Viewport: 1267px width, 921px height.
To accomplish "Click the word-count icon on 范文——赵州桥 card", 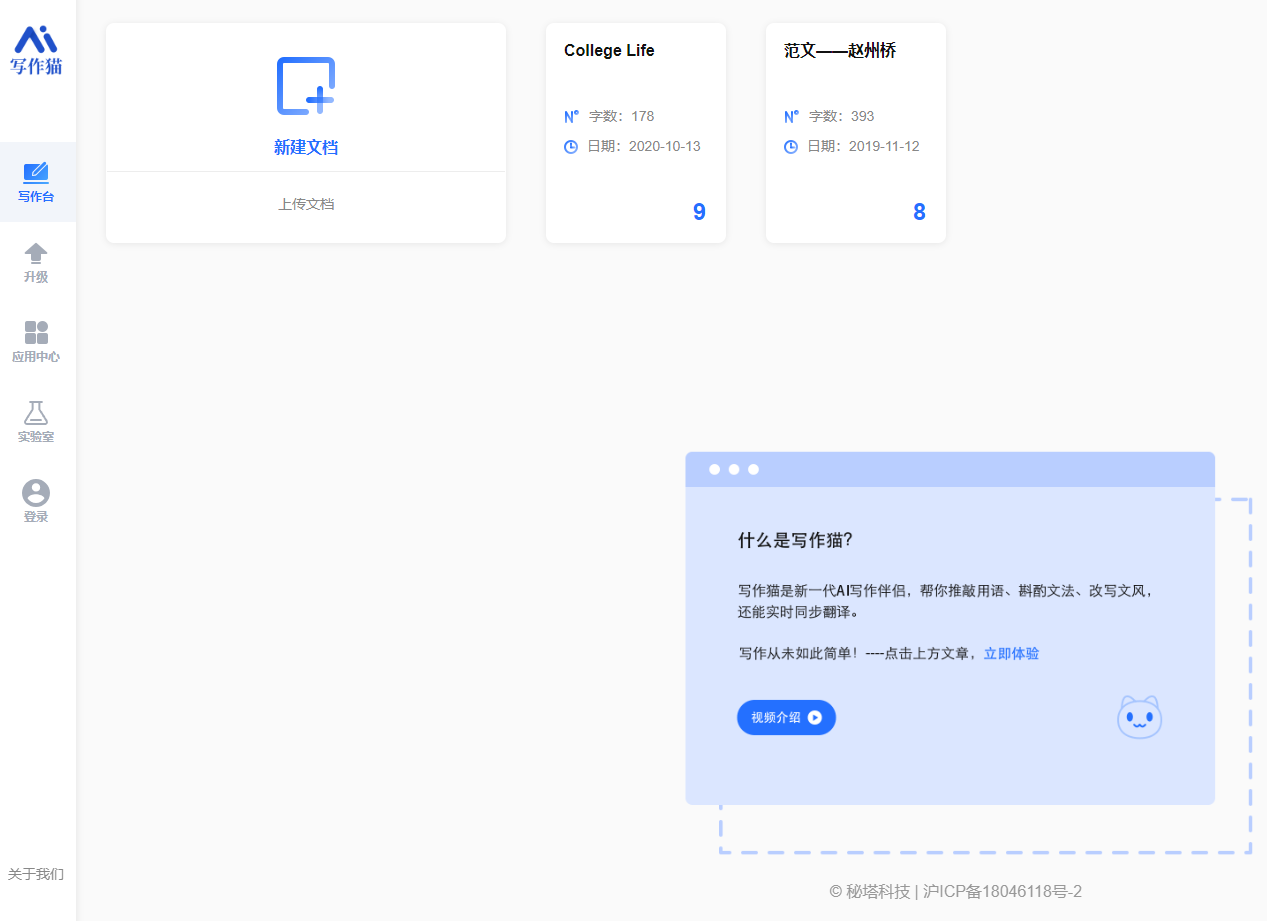I will [x=791, y=115].
